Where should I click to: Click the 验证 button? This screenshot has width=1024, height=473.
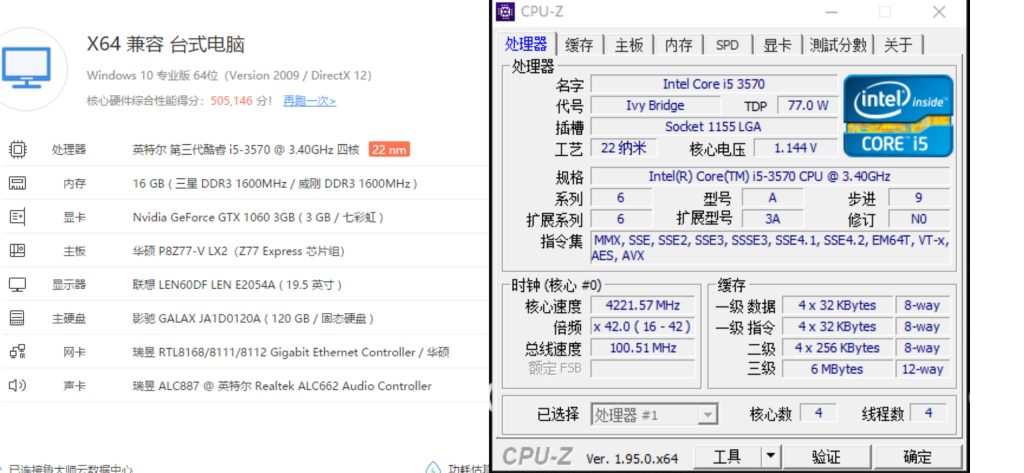[826, 456]
